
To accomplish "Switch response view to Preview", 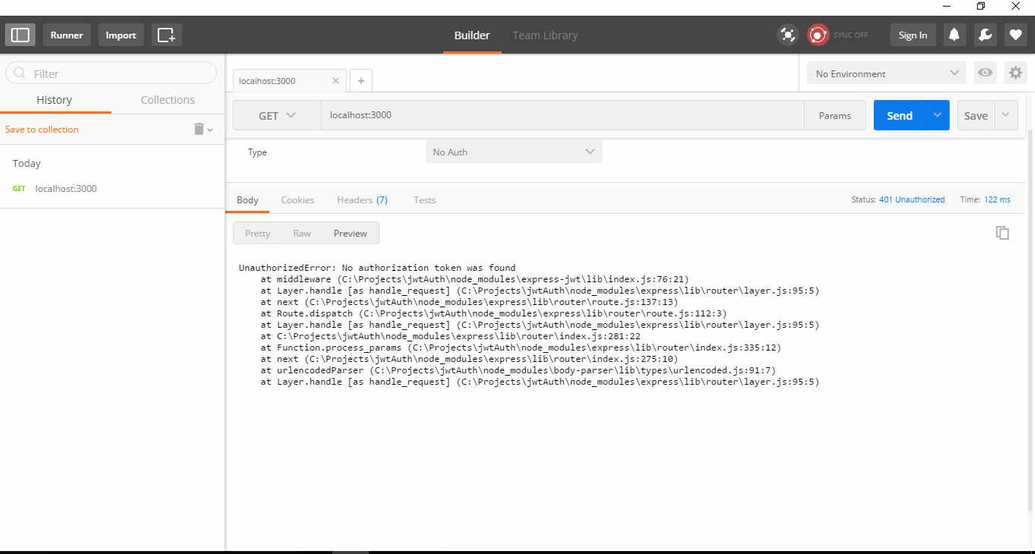I will (351, 233).
